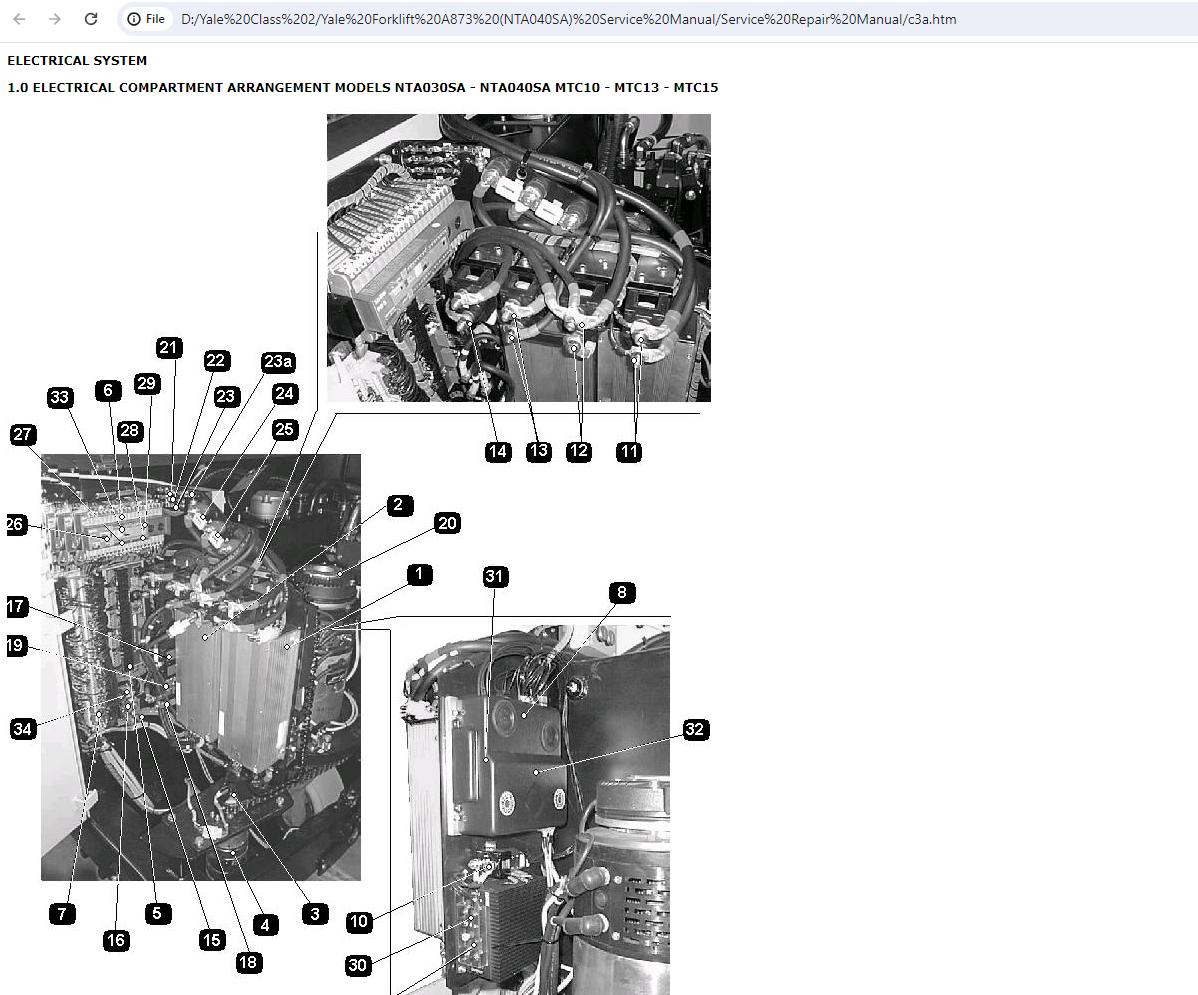Click callout label 2
Image resolution: width=1198 pixels, height=995 pixels.
[x=399, y=505]
